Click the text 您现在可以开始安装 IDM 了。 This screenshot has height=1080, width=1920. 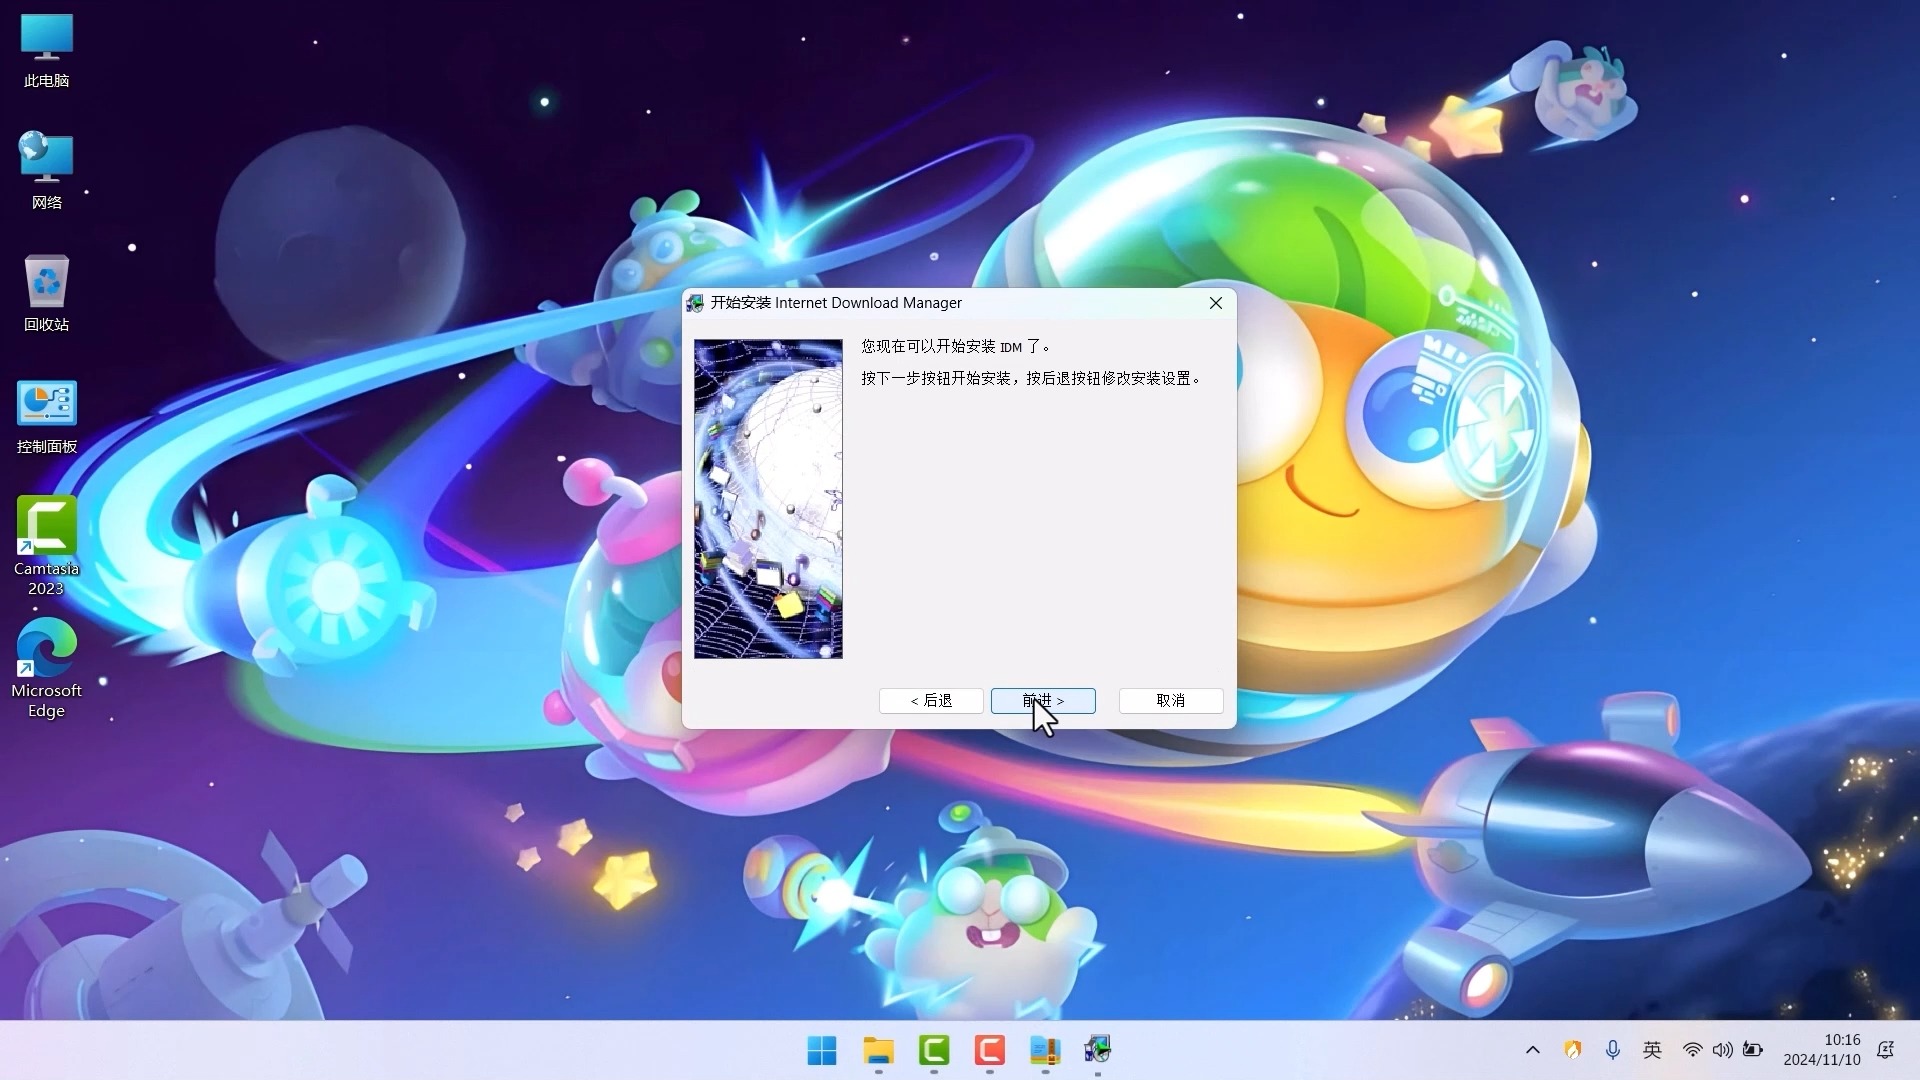[x=956, y=347]
